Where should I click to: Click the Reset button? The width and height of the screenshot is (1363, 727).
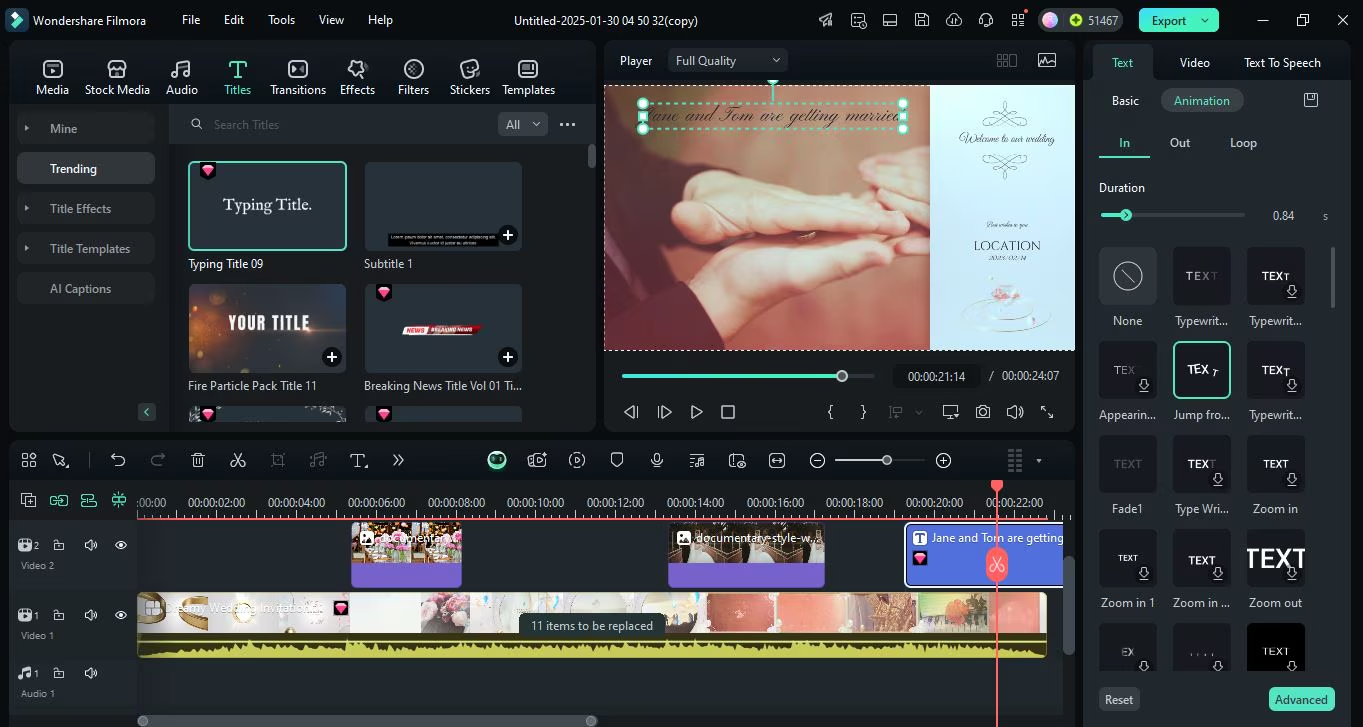(1119, 700)
